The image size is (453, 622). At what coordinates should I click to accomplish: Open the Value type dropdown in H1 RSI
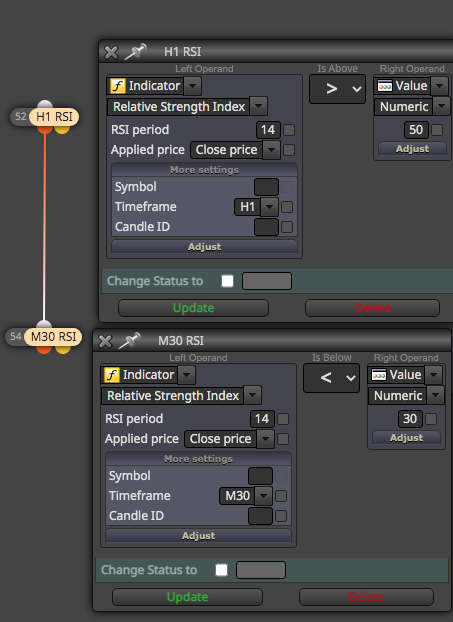pyautogui.click(x=439, y=86)
